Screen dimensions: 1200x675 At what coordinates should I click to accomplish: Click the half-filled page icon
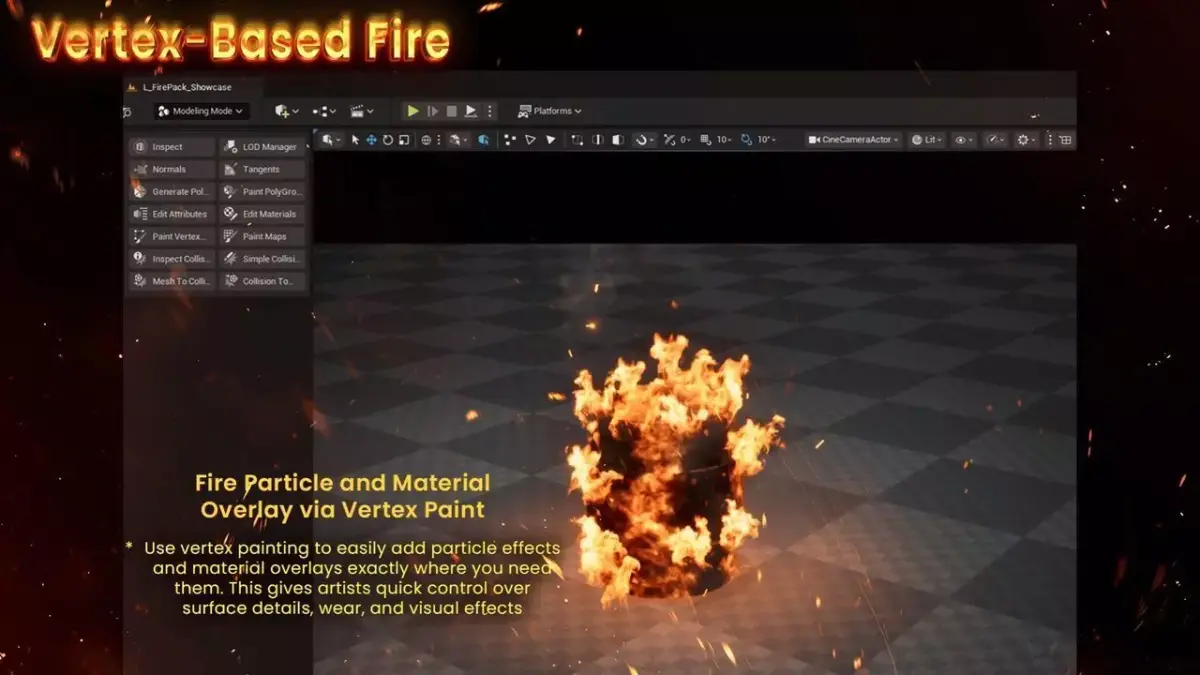(618, 140)
